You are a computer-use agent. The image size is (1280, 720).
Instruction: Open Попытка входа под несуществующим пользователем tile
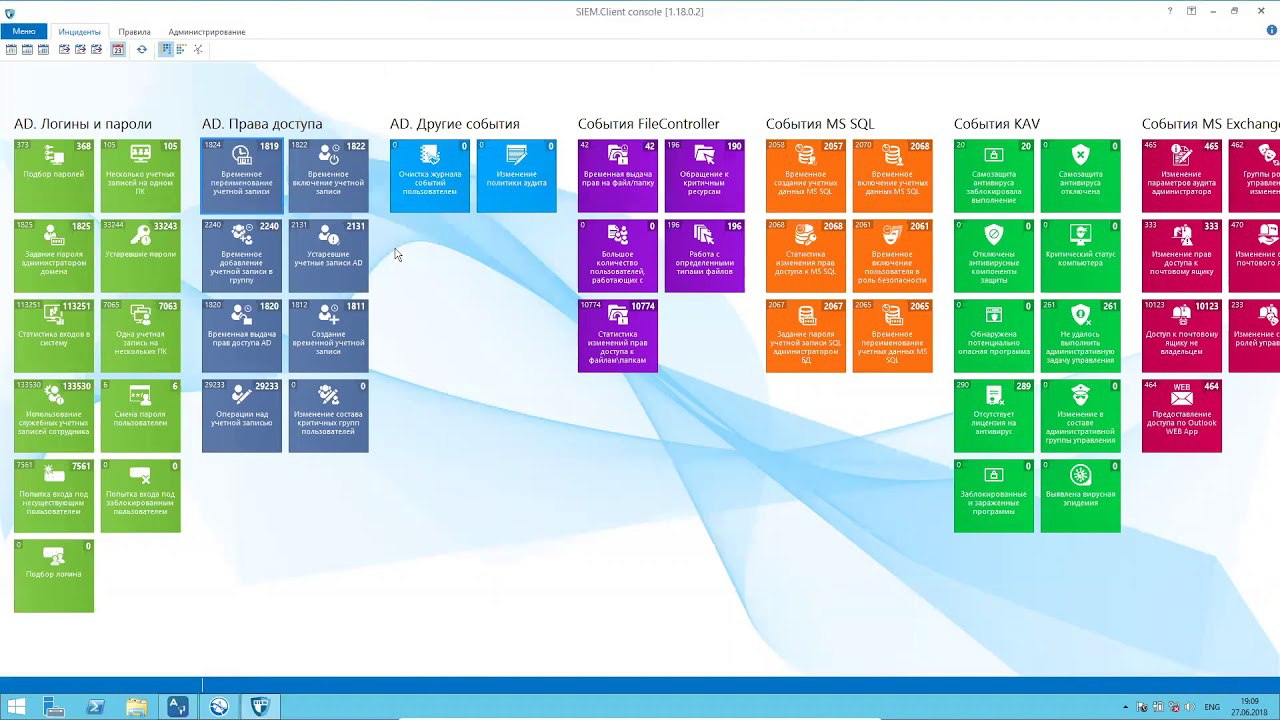(54, 496)
